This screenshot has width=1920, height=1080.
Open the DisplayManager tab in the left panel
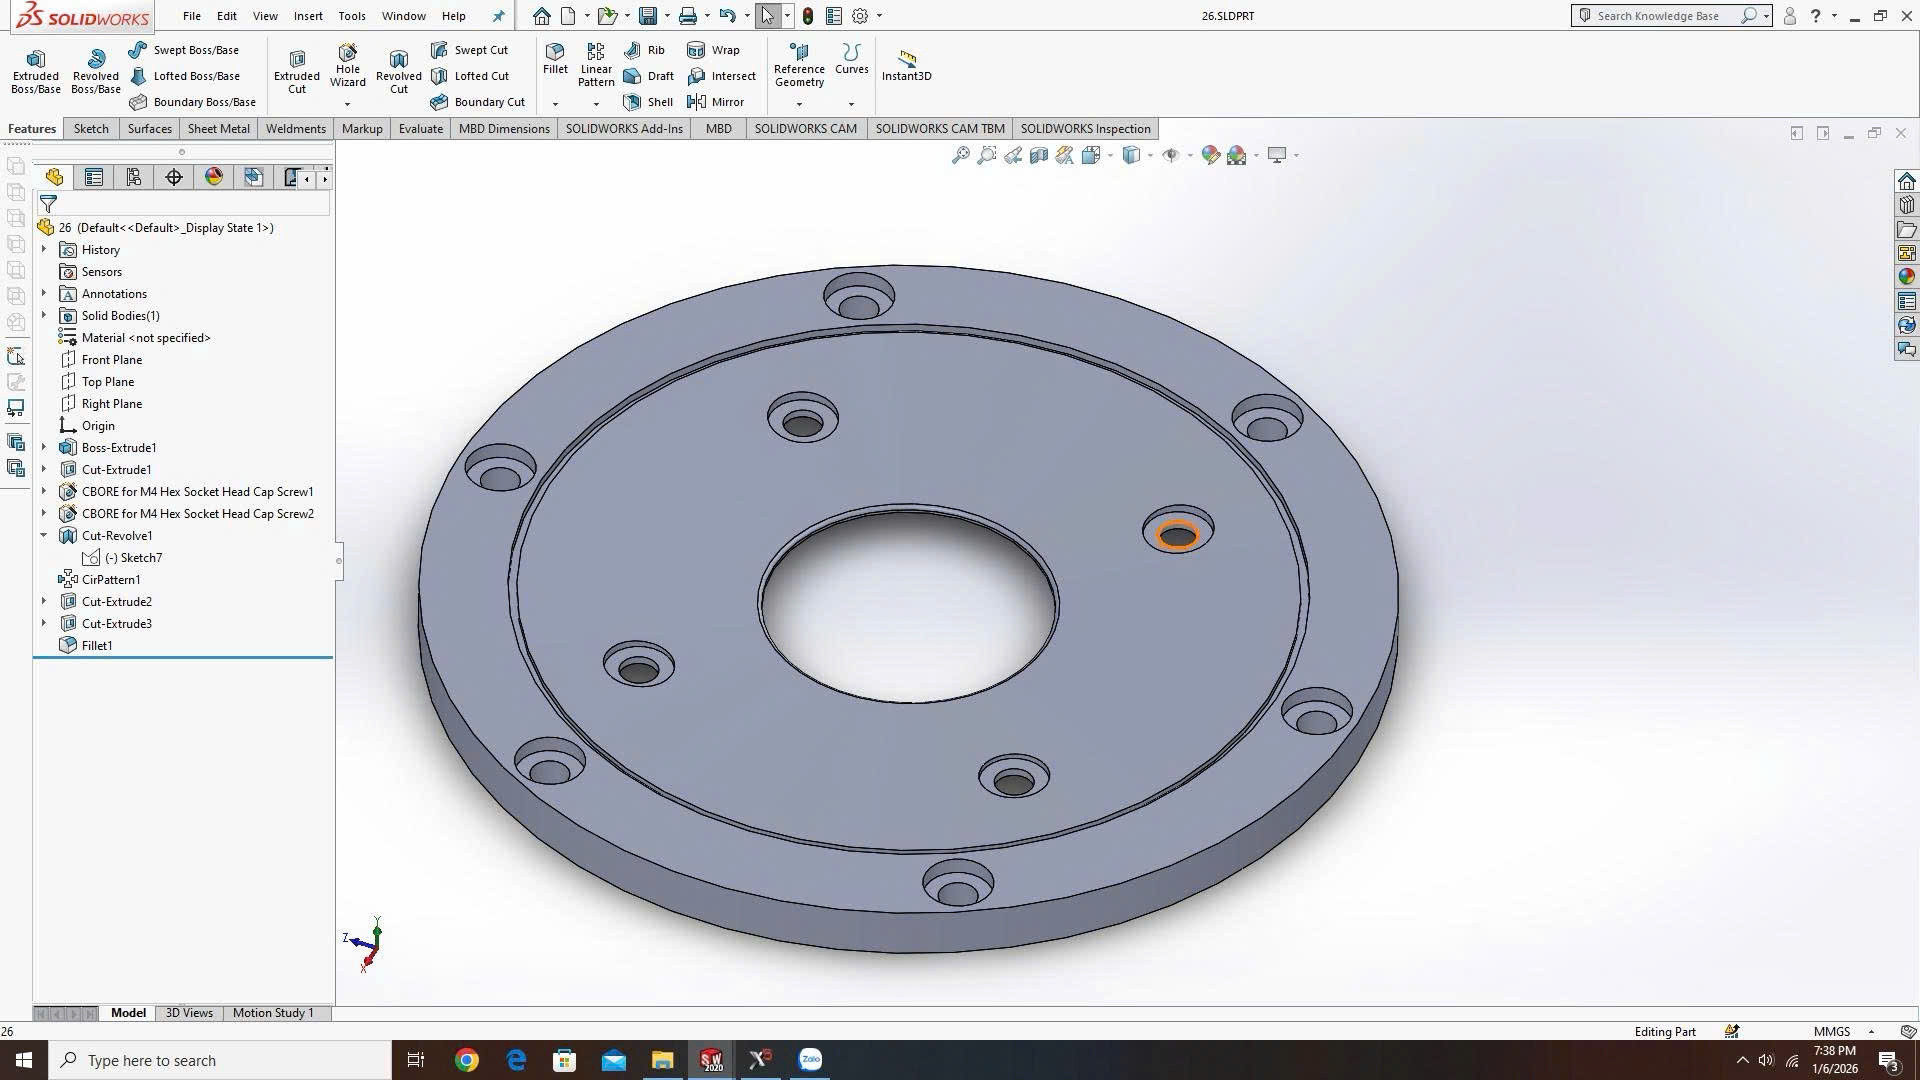214,178
